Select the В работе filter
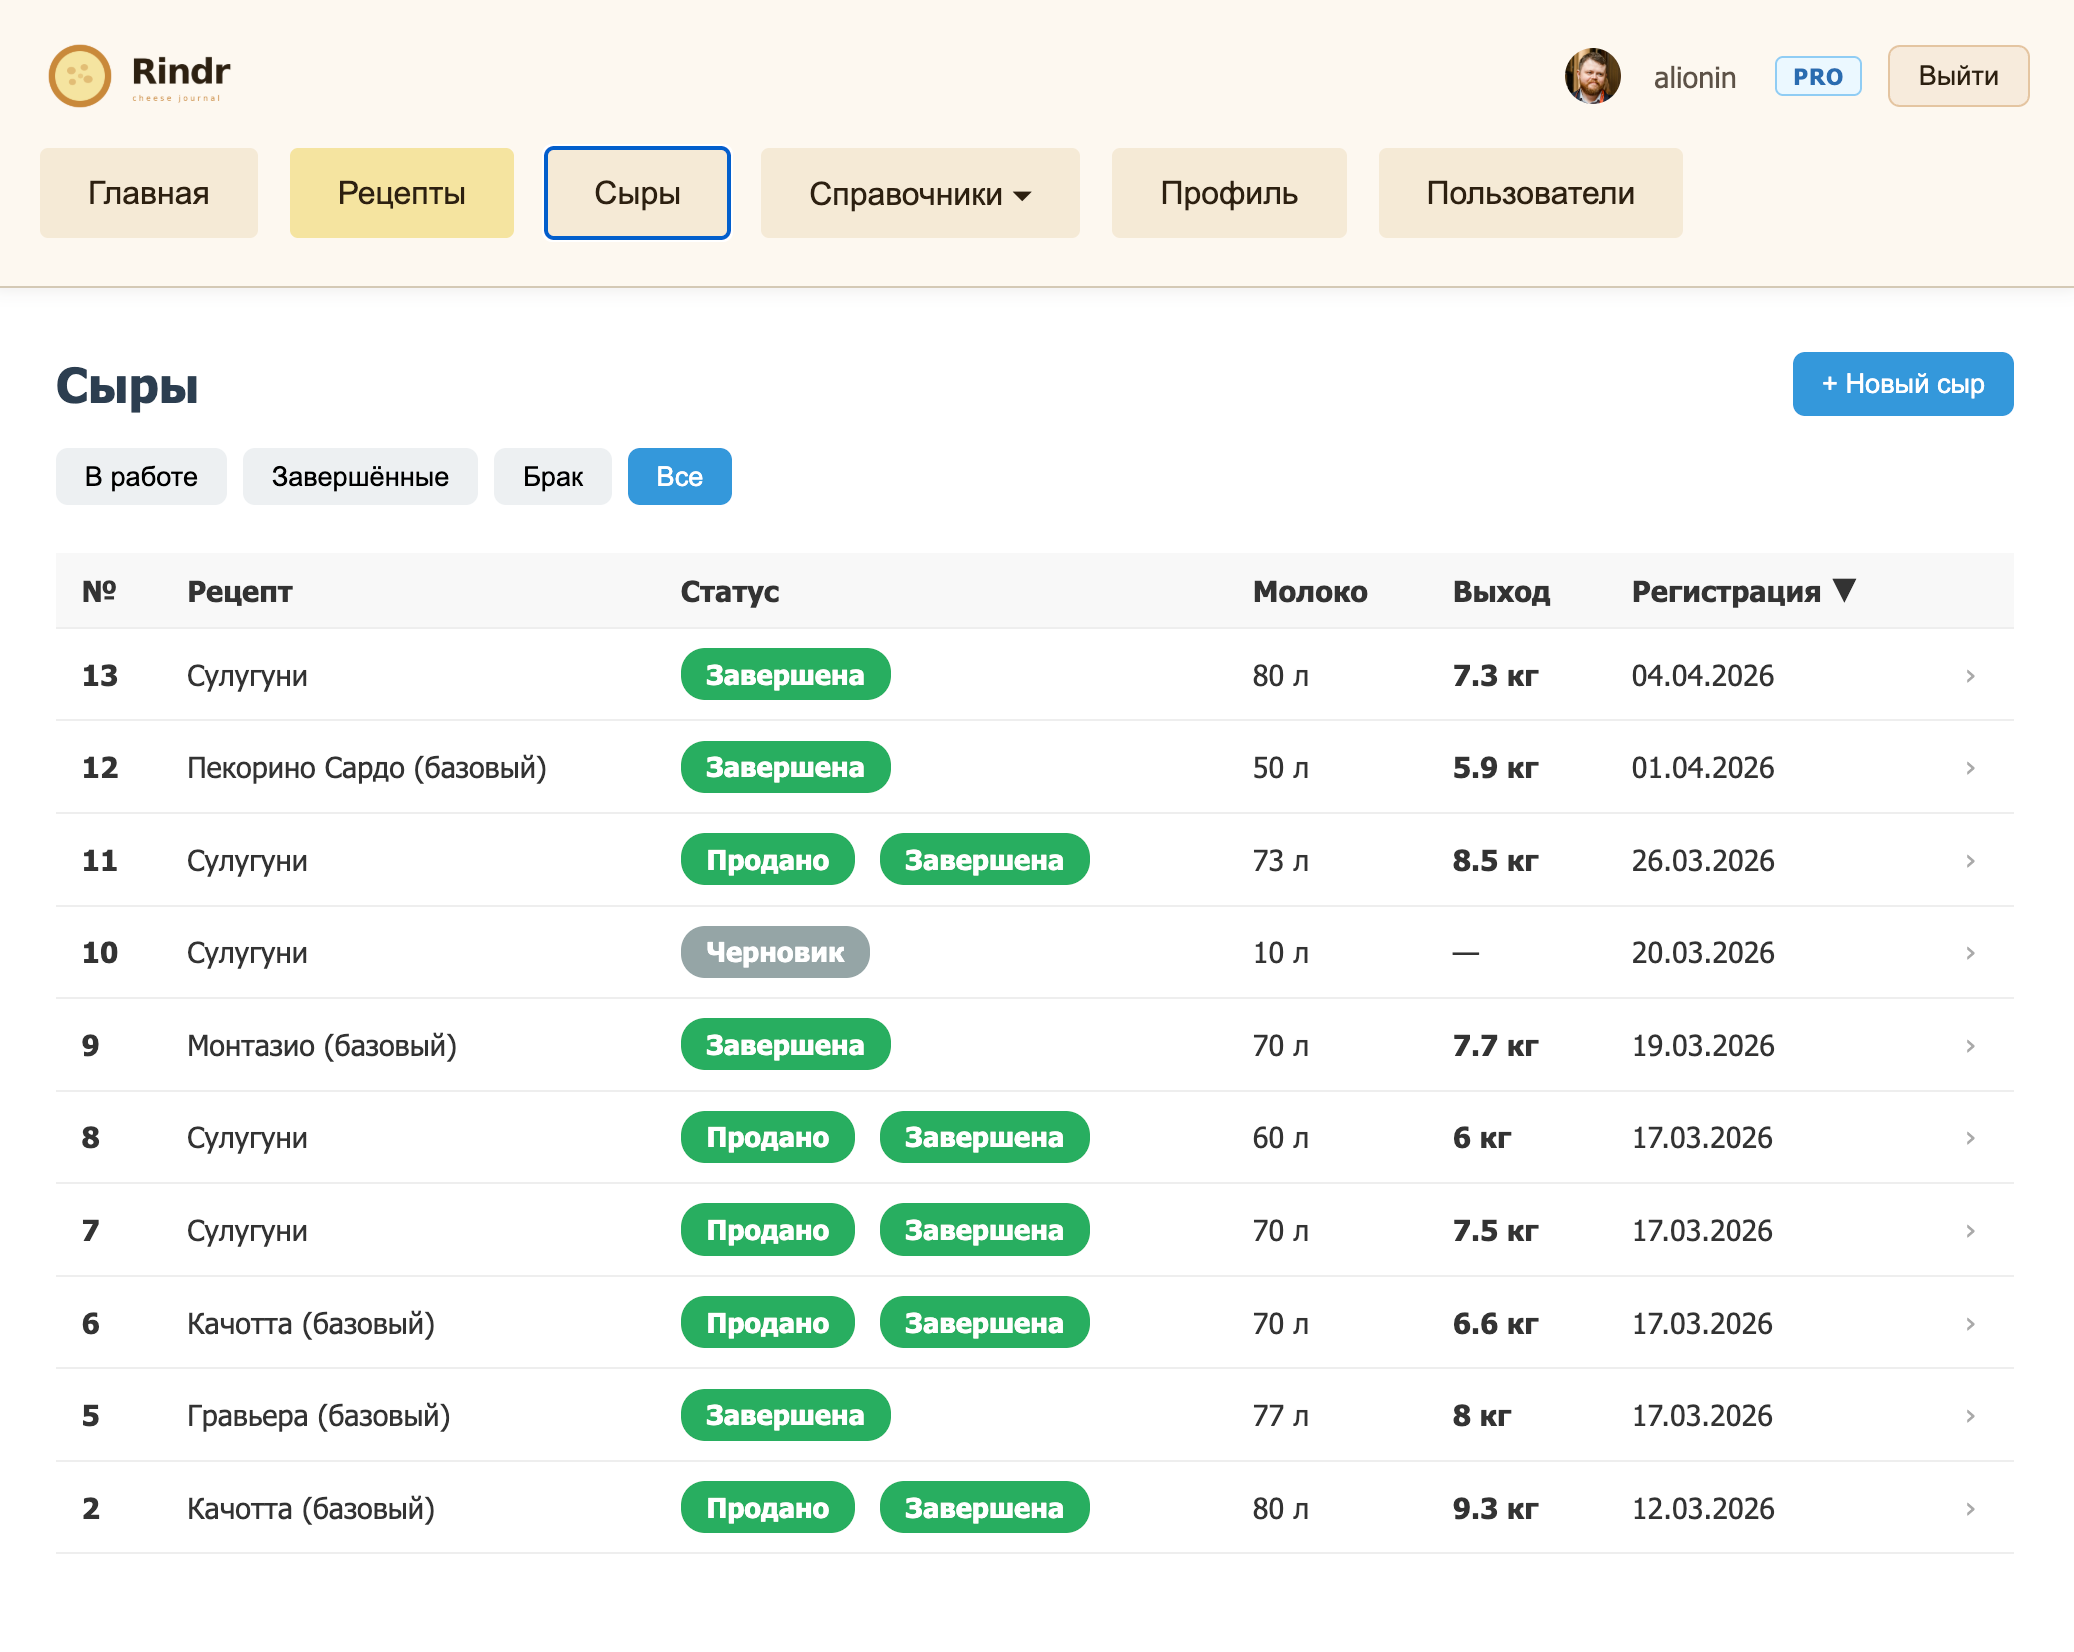This screenshot has width=2074, height=1652. (141, 477)
